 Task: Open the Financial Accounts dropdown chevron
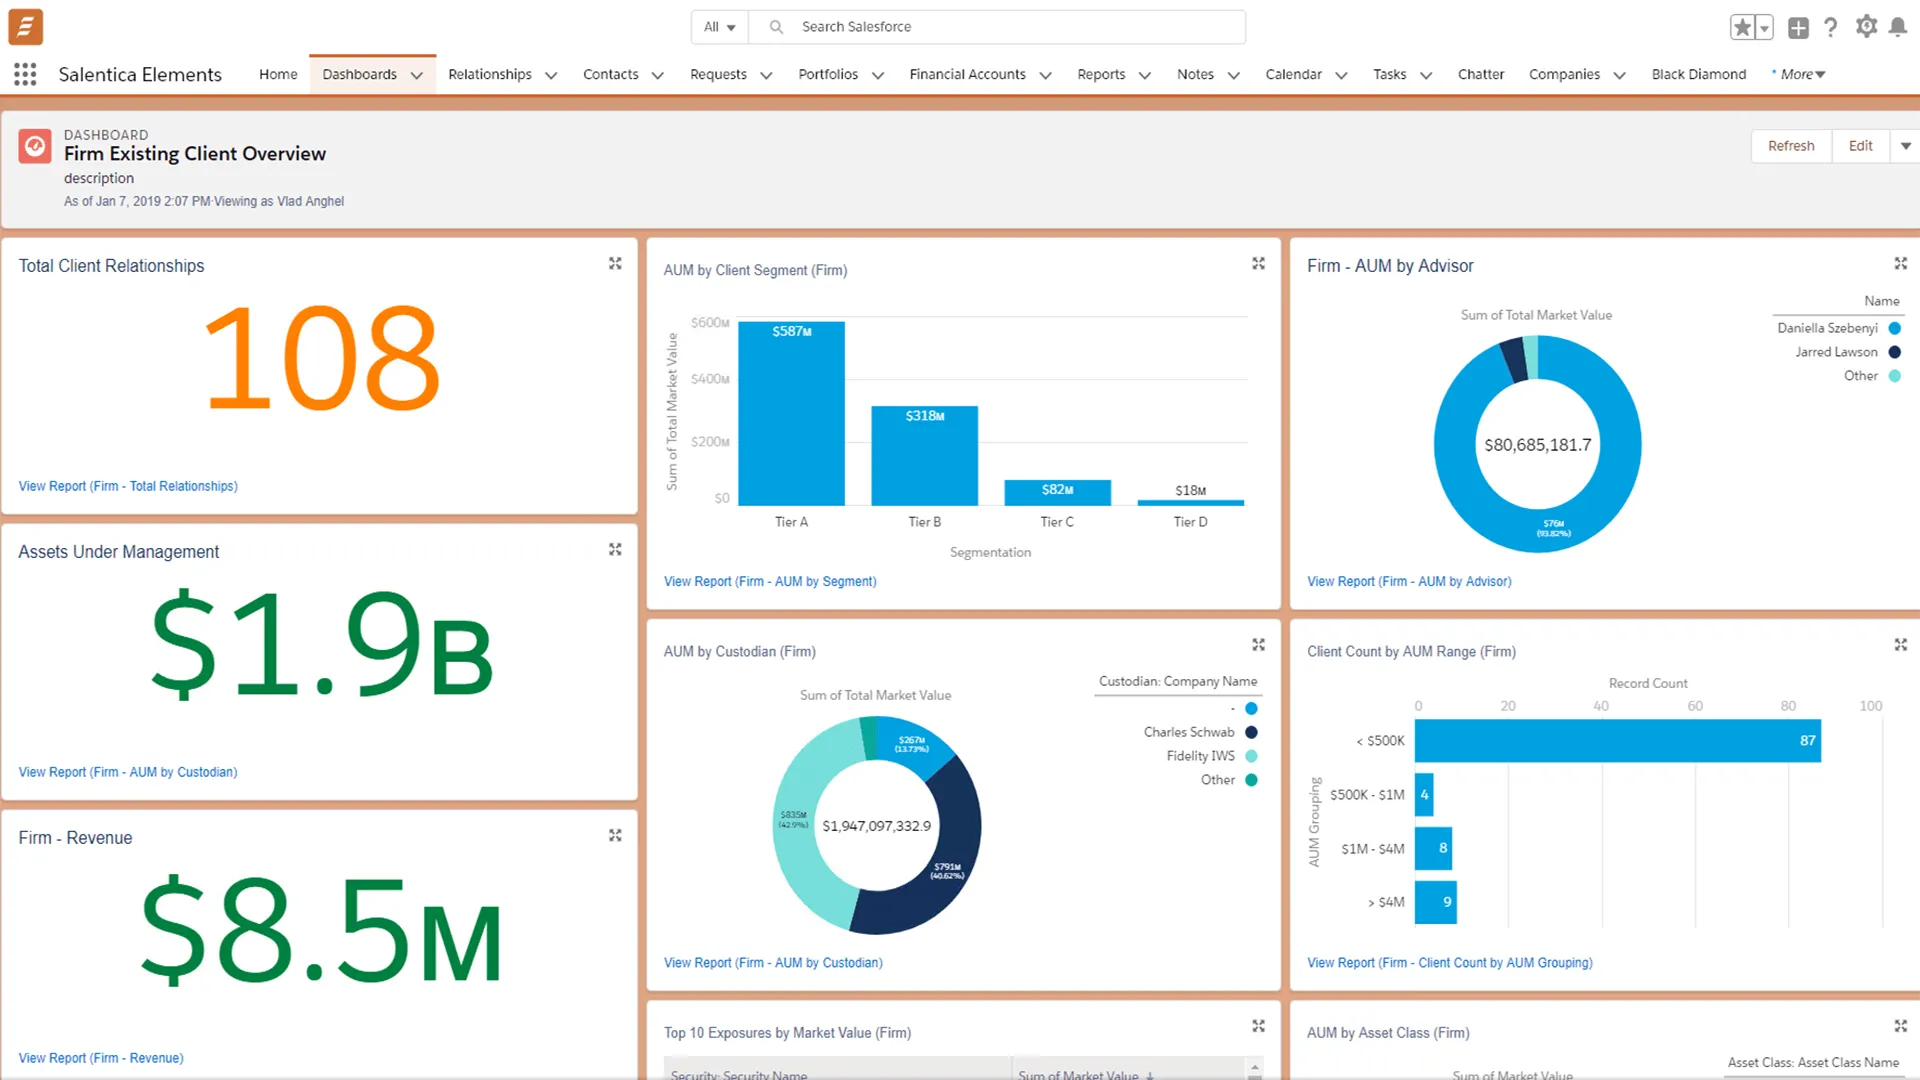pos(1045,75)
